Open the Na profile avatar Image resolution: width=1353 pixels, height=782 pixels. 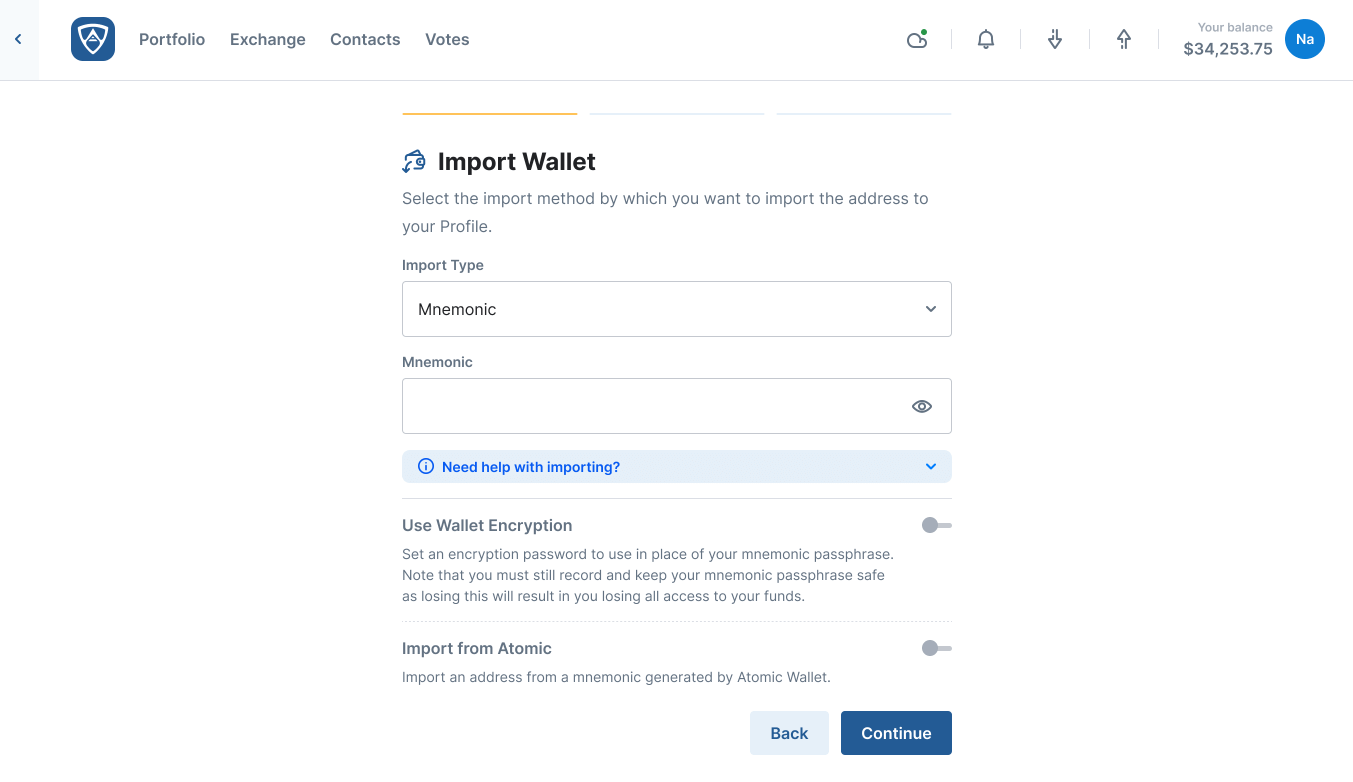click(1304, 39)
